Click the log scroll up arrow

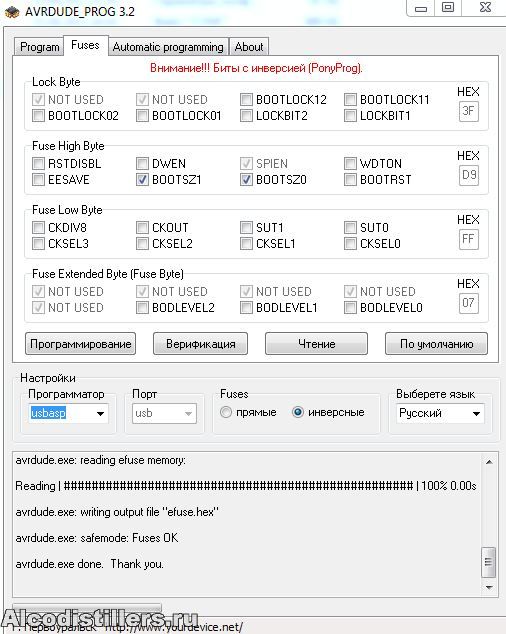pos(489,462)
